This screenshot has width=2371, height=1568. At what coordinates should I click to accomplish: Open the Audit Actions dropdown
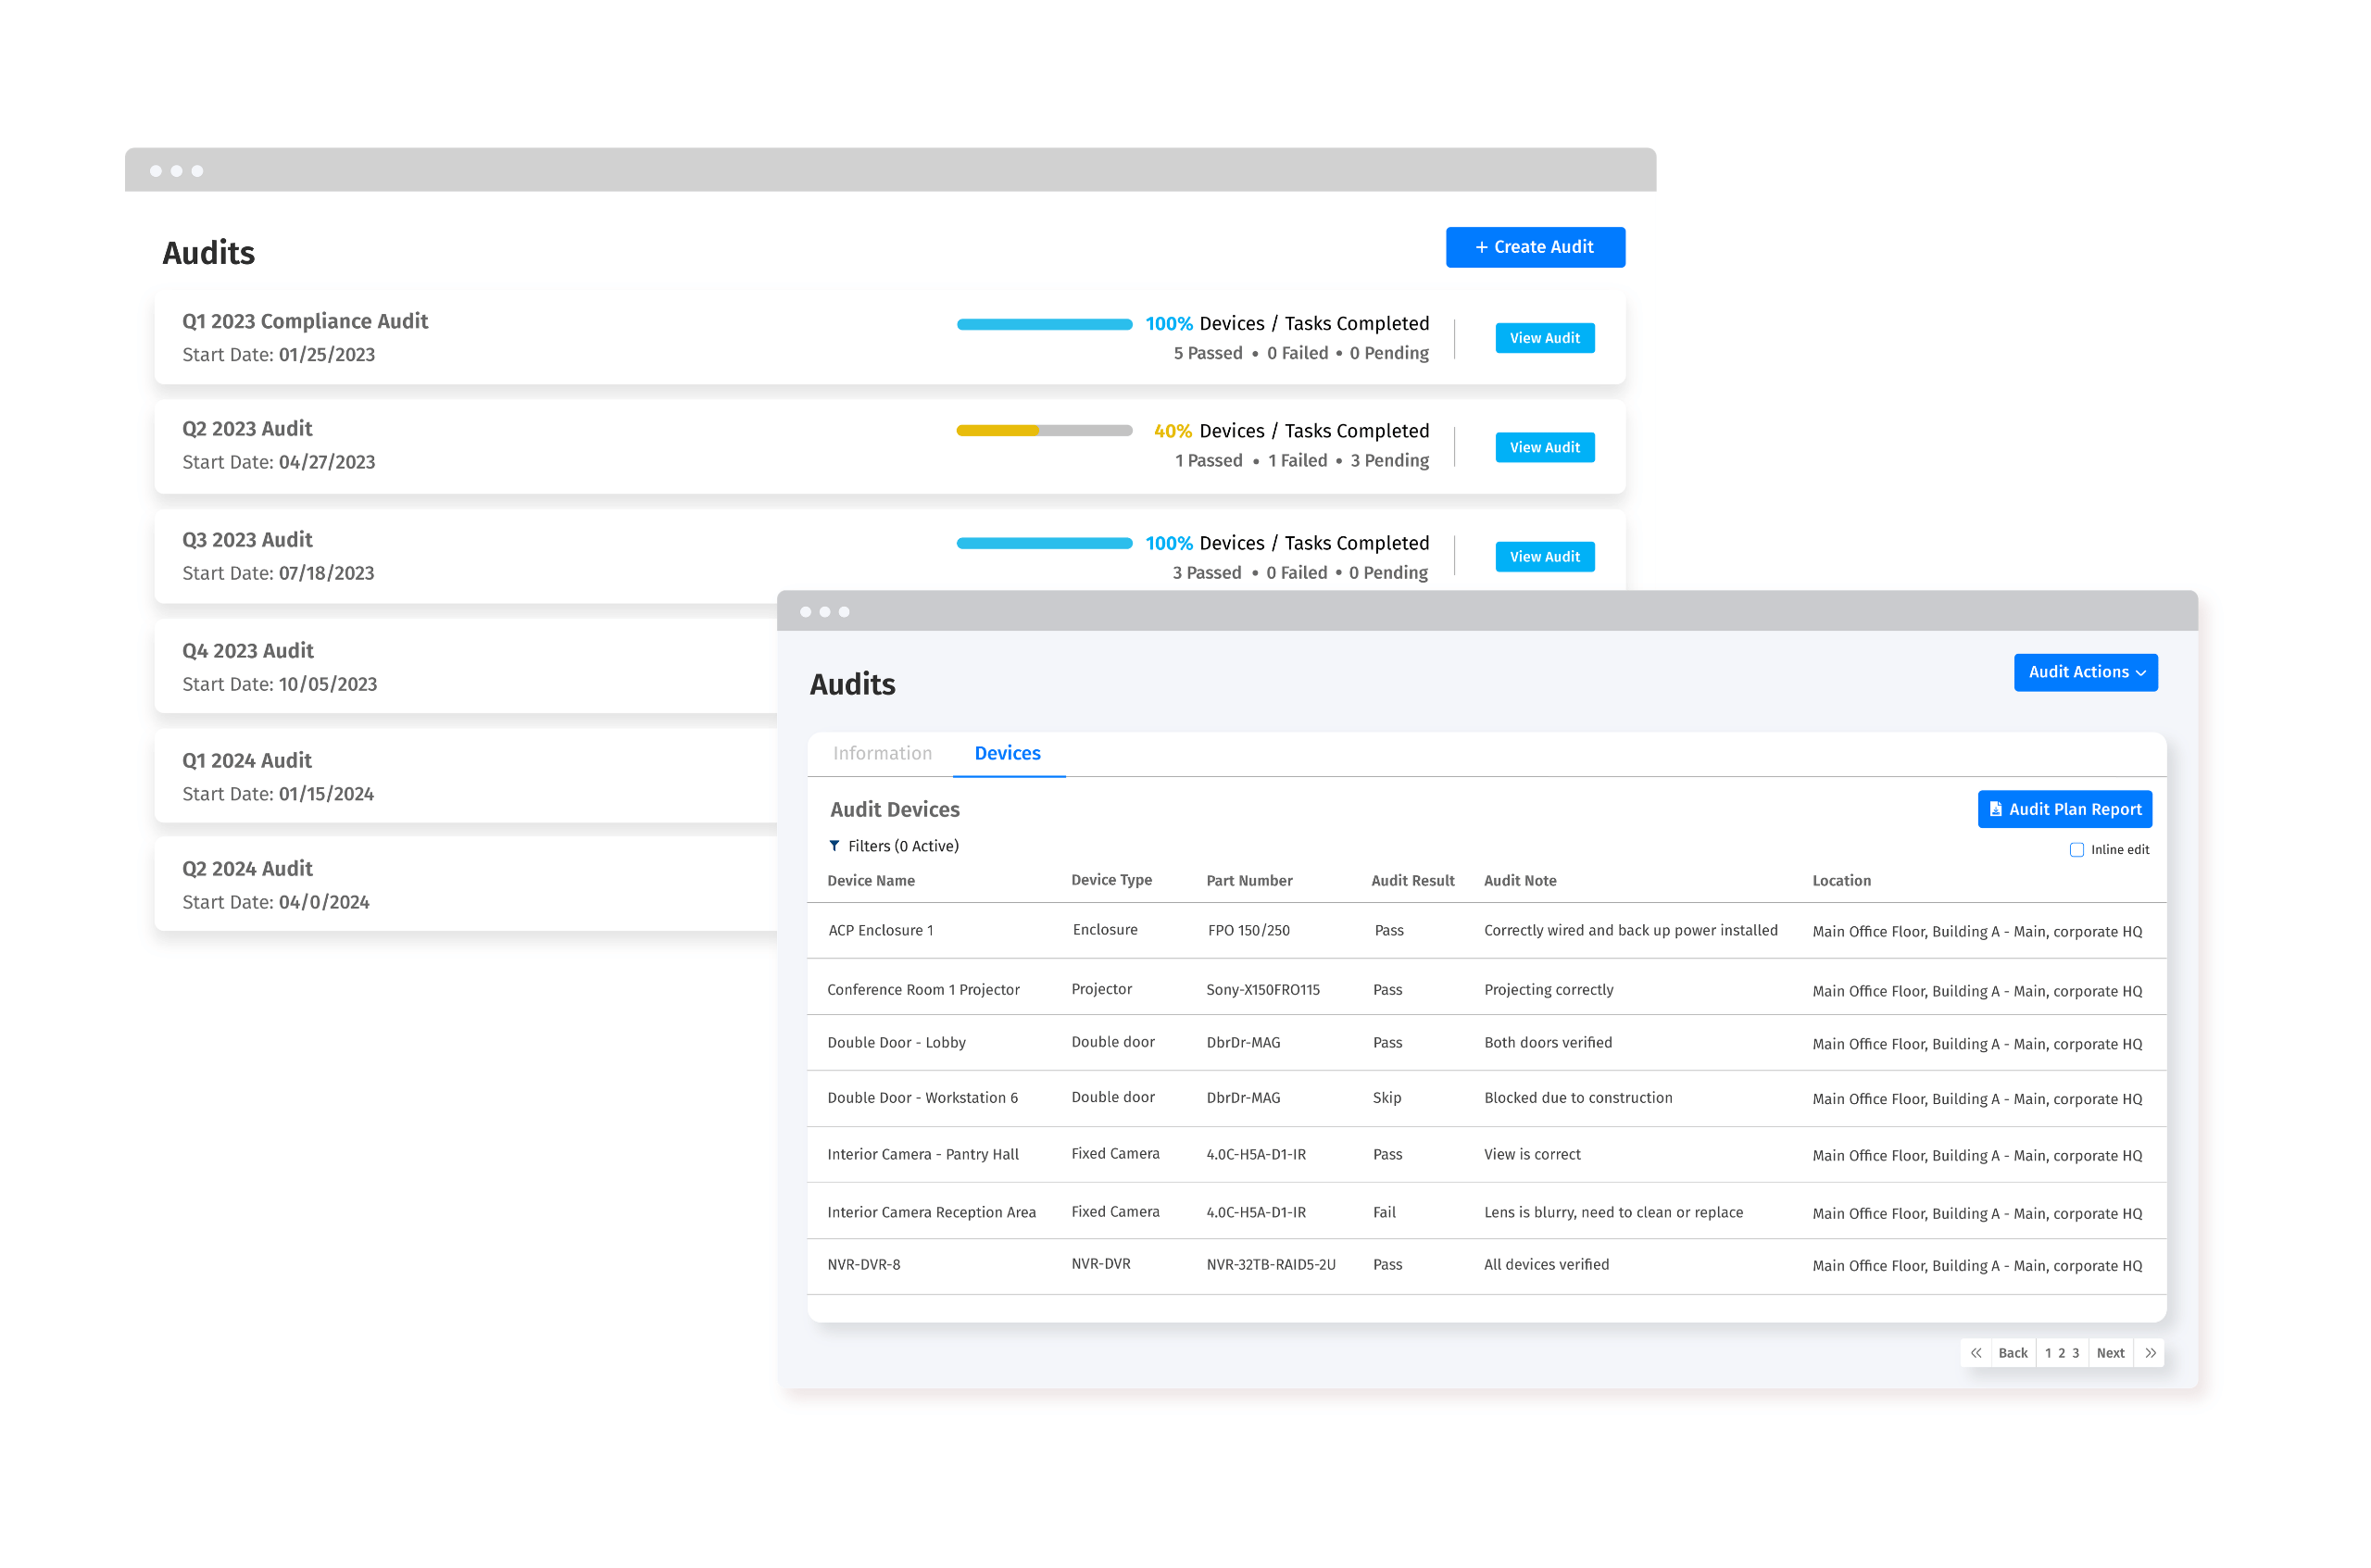click(x=2086, y=672)
